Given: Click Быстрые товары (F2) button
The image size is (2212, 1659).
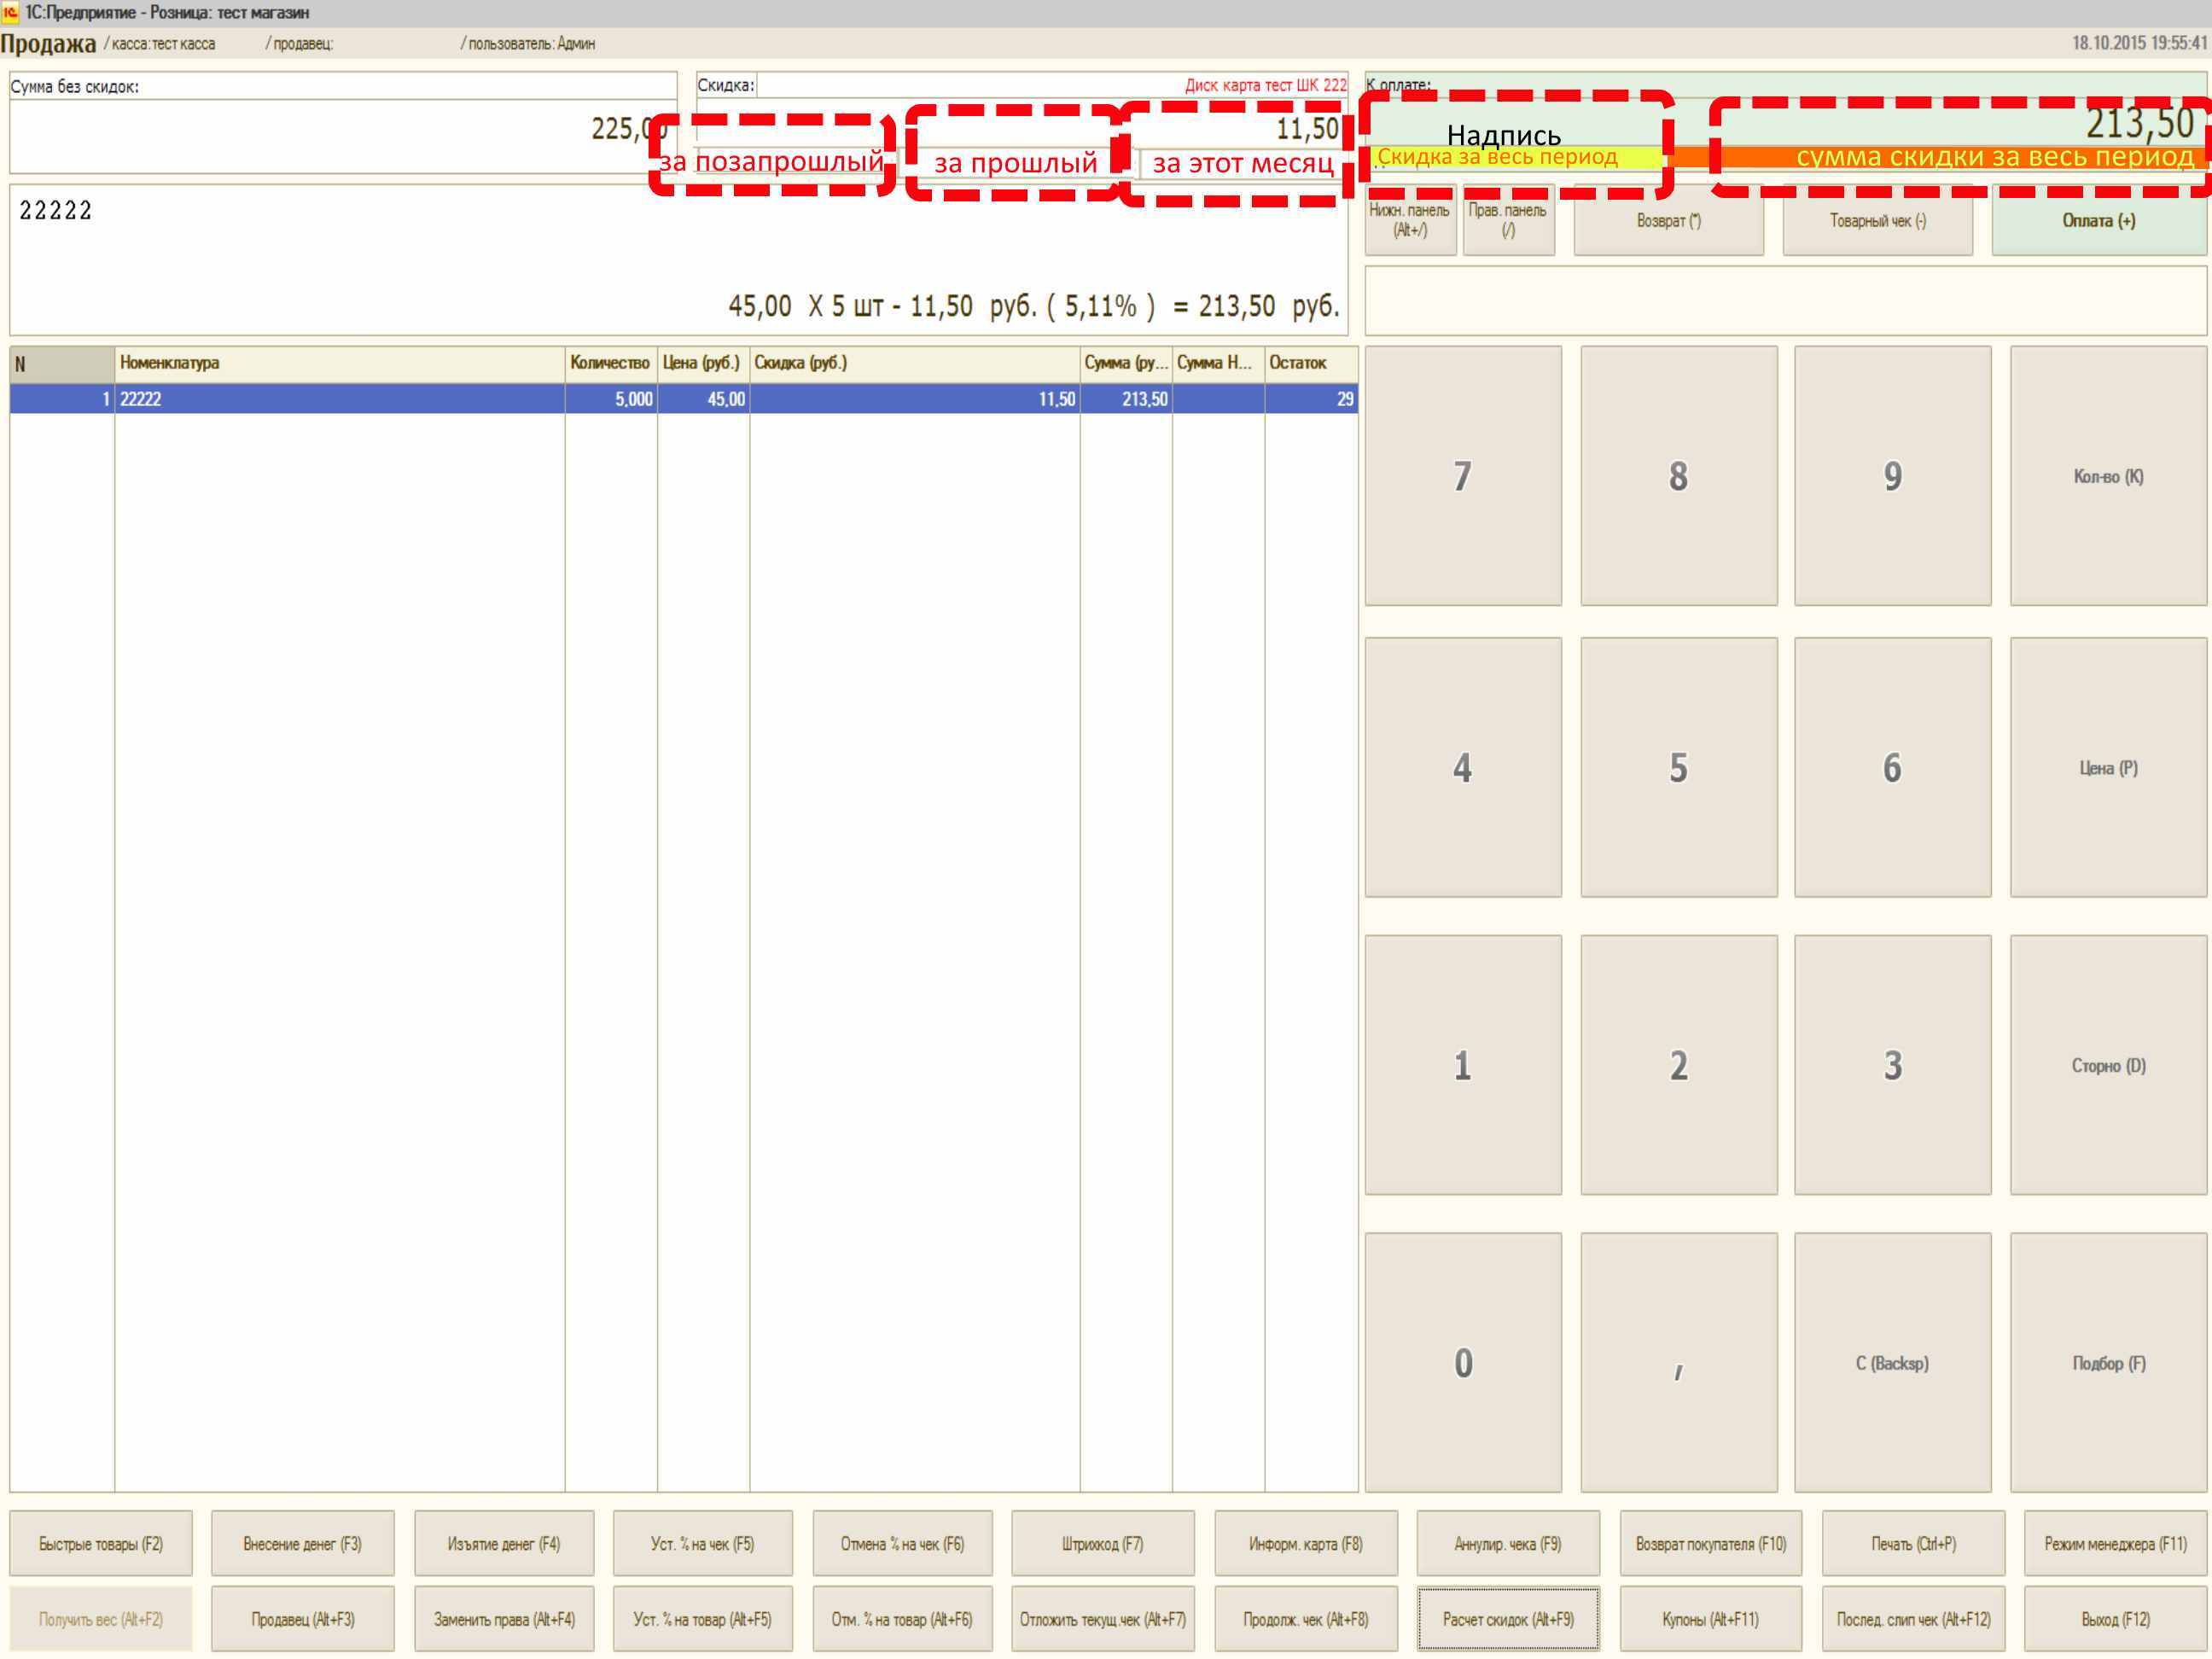Looking at the screenshot, I should pos(100,1543).
